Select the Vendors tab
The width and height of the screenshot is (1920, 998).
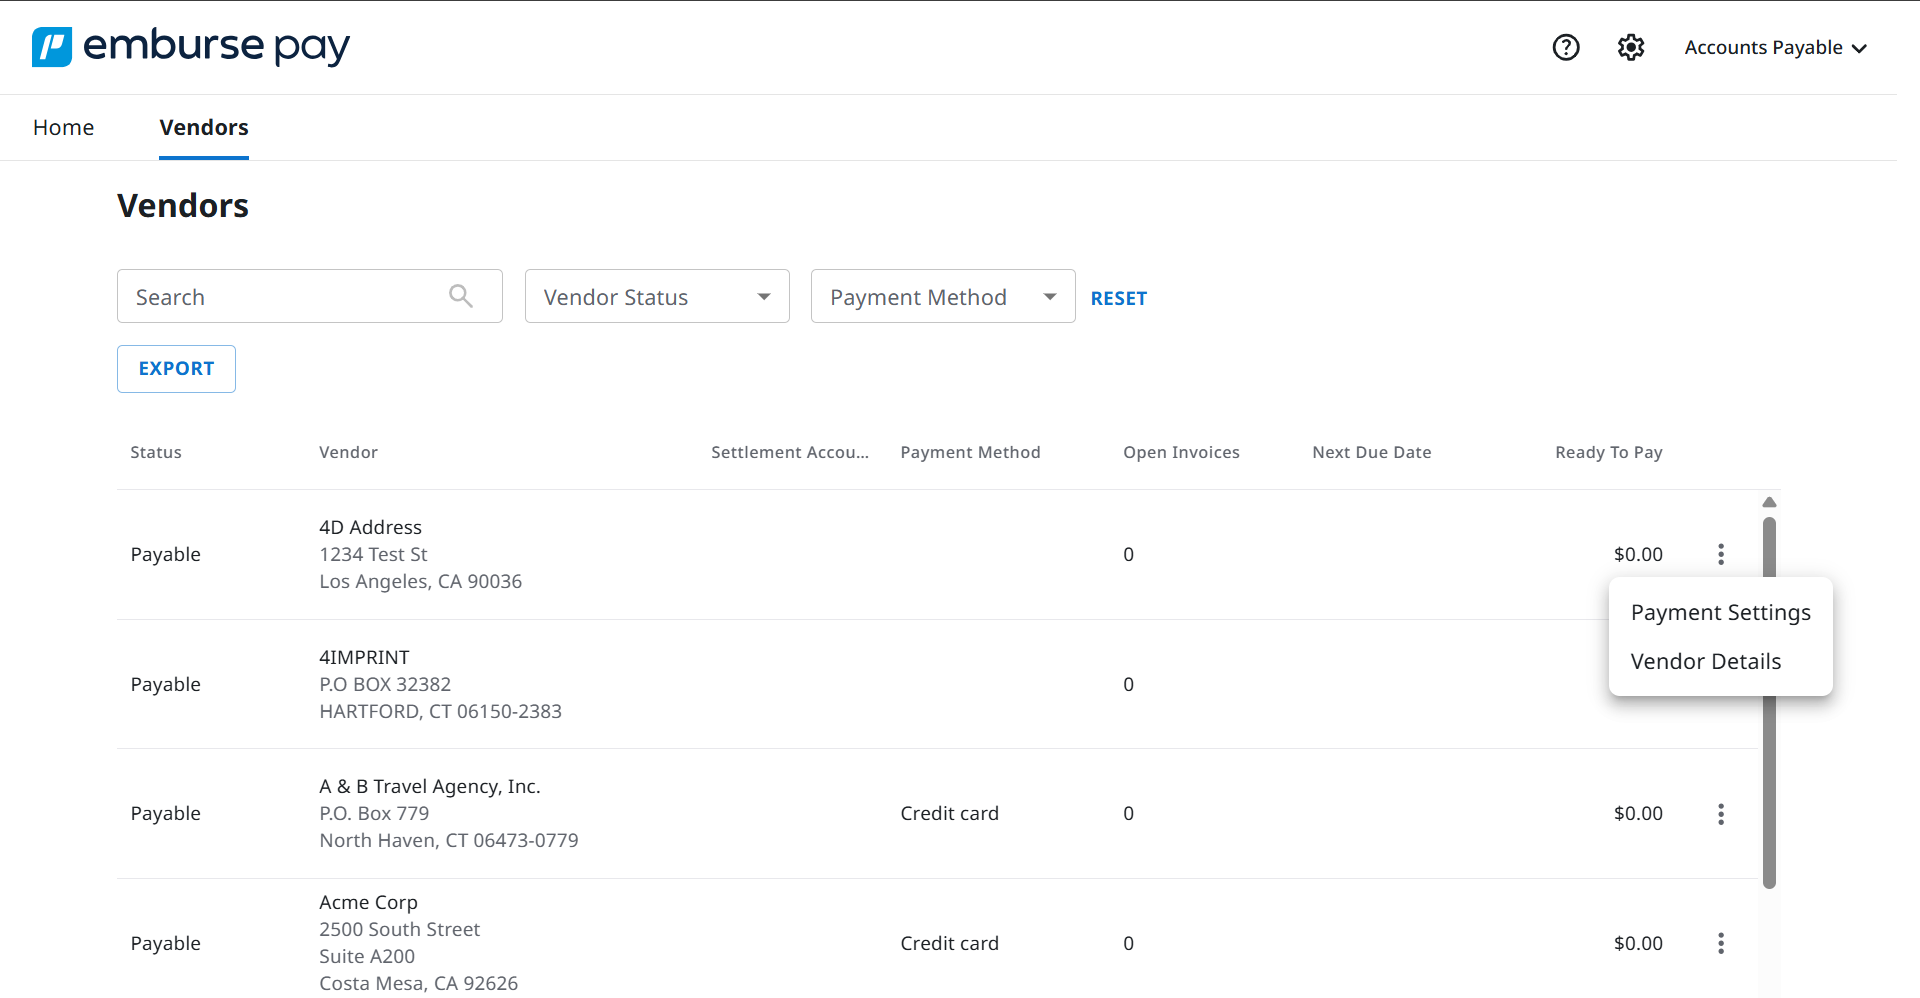pyautogui.click(x=203, y=127)
